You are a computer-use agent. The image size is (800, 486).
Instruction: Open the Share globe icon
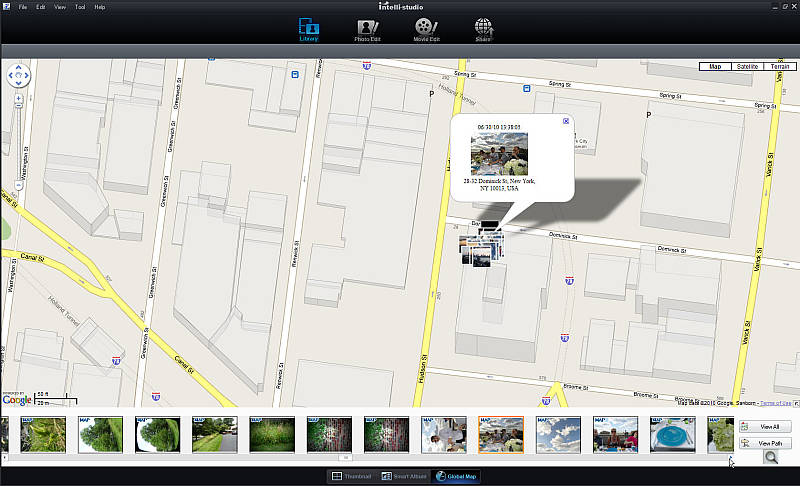483,30
